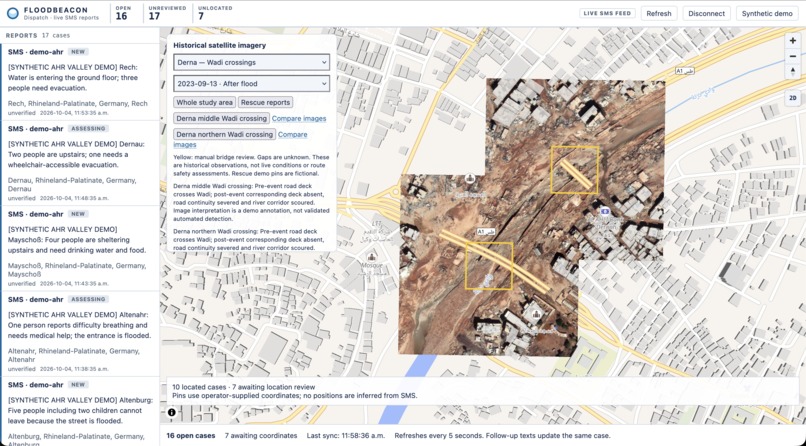Click the ASSESSING badge on the Dernau report

click(x=88, y=128)
